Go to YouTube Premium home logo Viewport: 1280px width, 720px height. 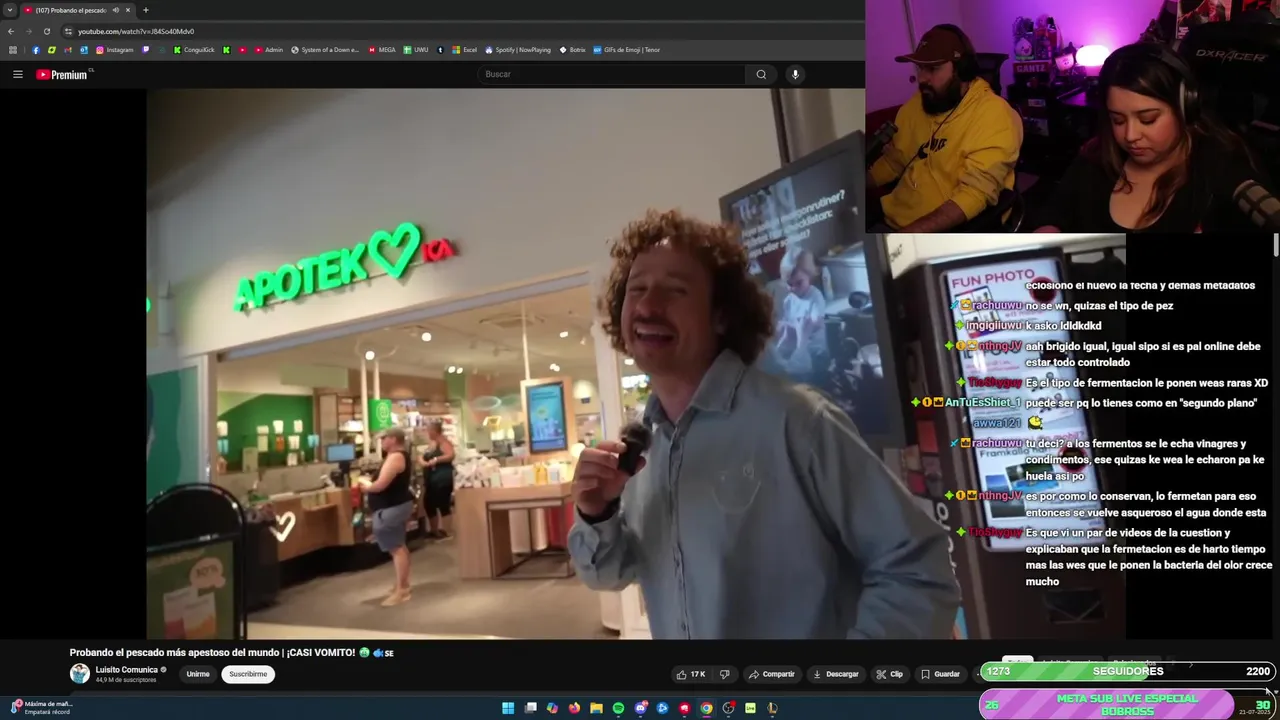[64, 74]
